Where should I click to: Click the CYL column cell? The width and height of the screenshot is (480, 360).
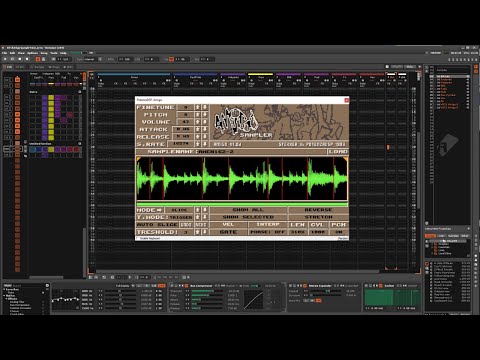click(318, 224)
